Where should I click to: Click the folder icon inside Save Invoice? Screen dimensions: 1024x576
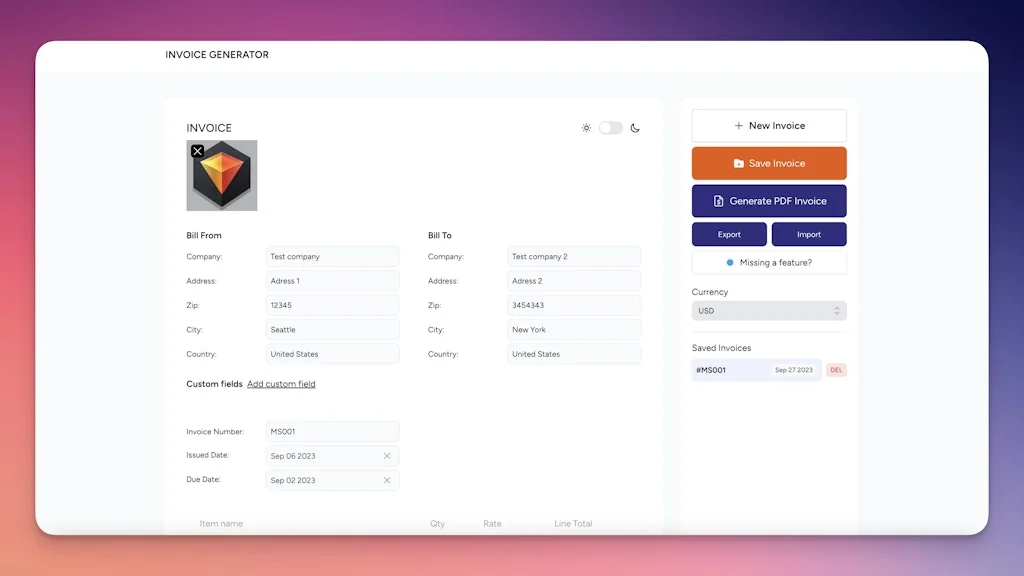click(737, 163)
